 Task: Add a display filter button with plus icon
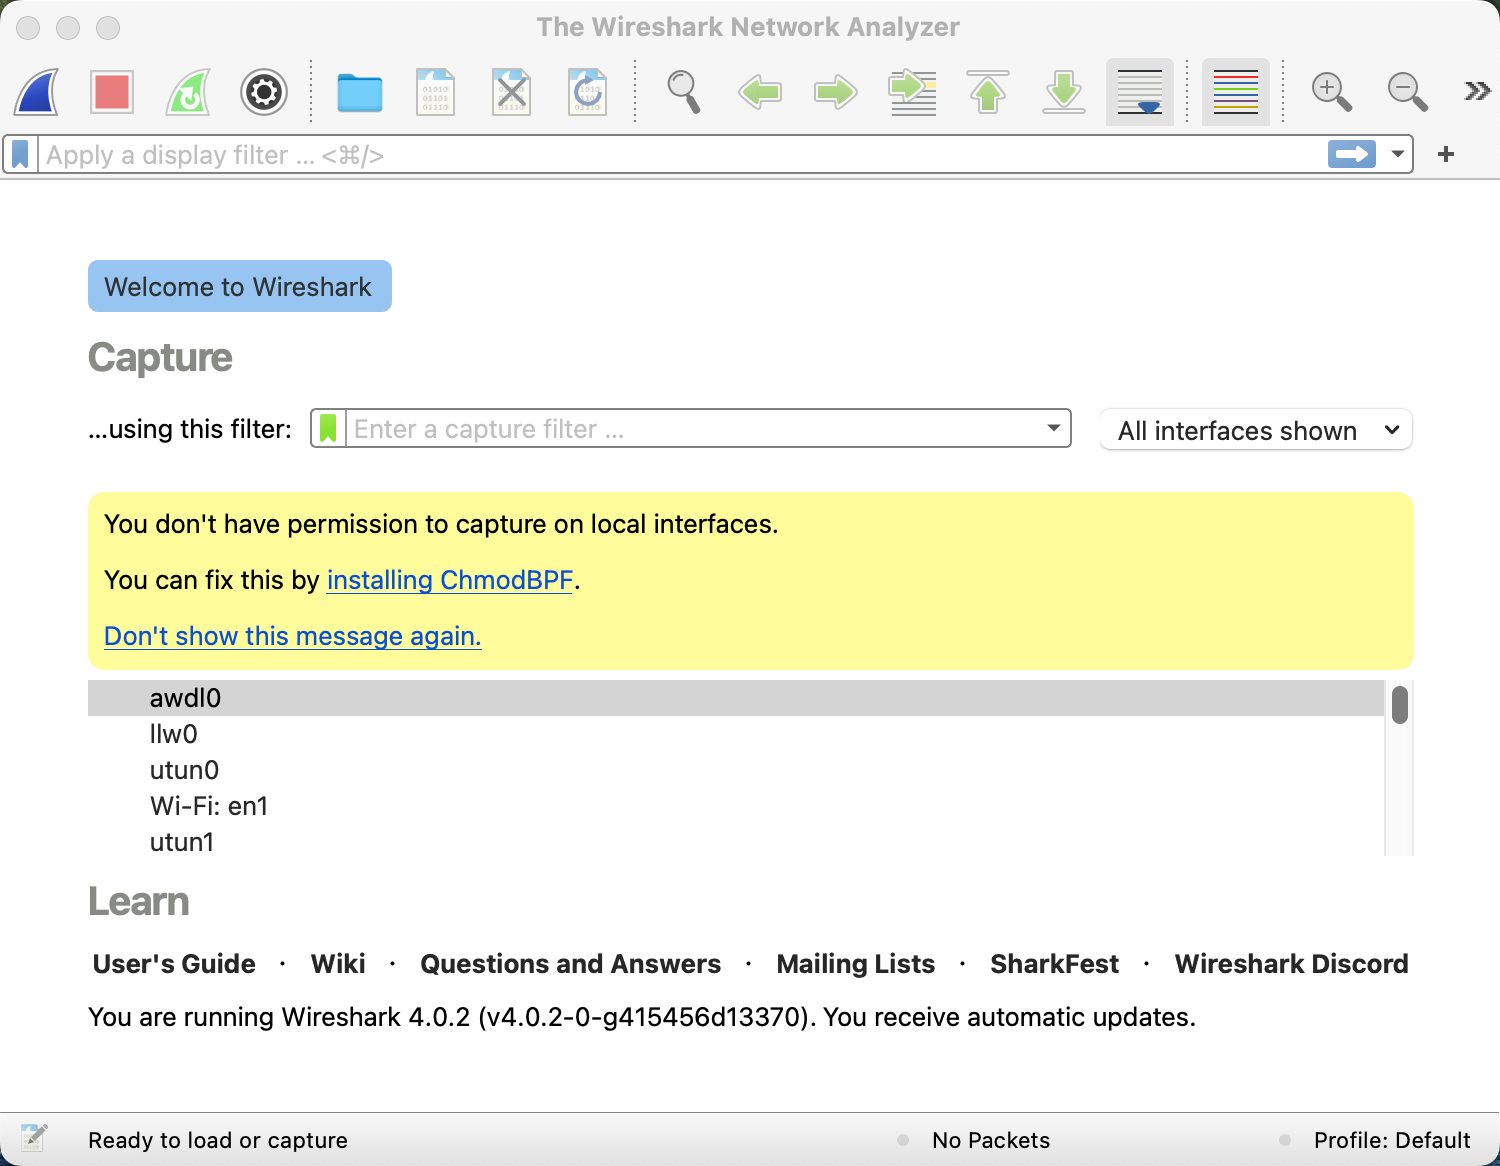(x=1446, y=154)
